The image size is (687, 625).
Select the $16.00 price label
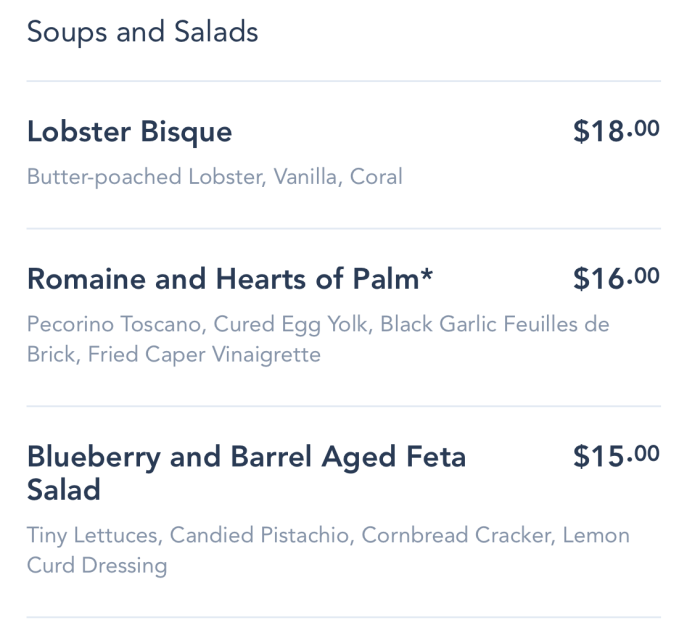tap(616, 278)
